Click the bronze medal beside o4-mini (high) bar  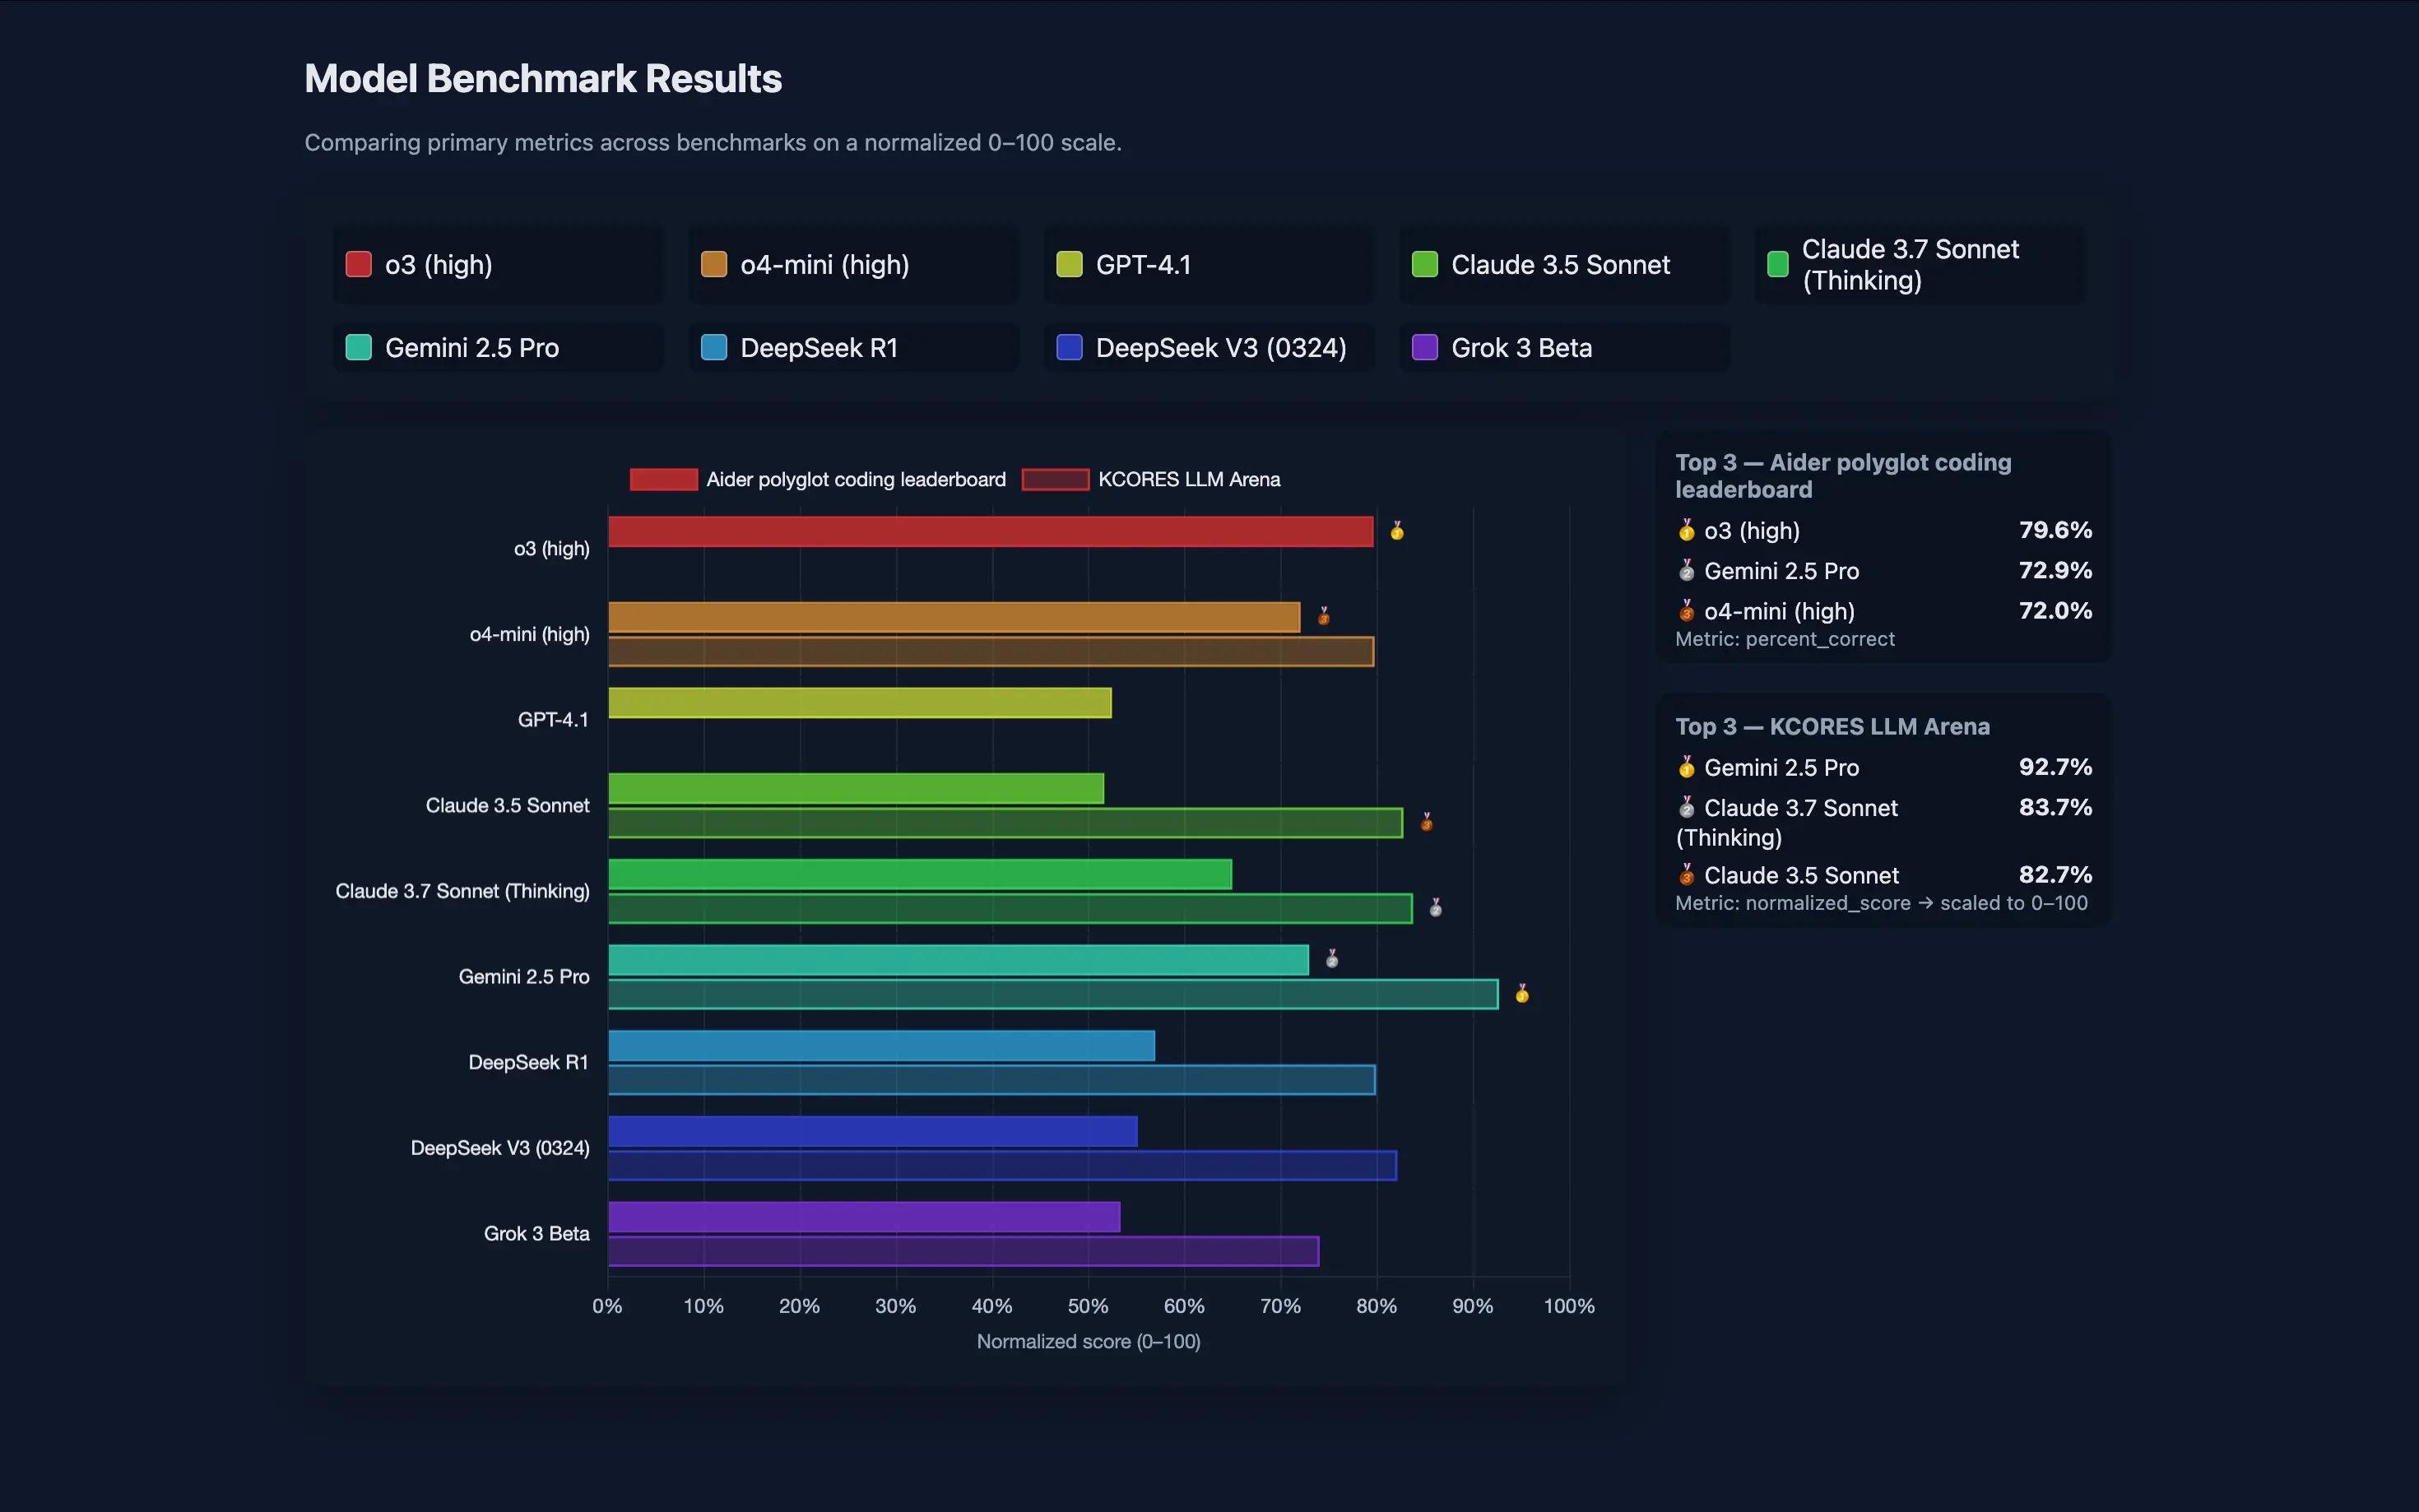[x=1323, y=616]
